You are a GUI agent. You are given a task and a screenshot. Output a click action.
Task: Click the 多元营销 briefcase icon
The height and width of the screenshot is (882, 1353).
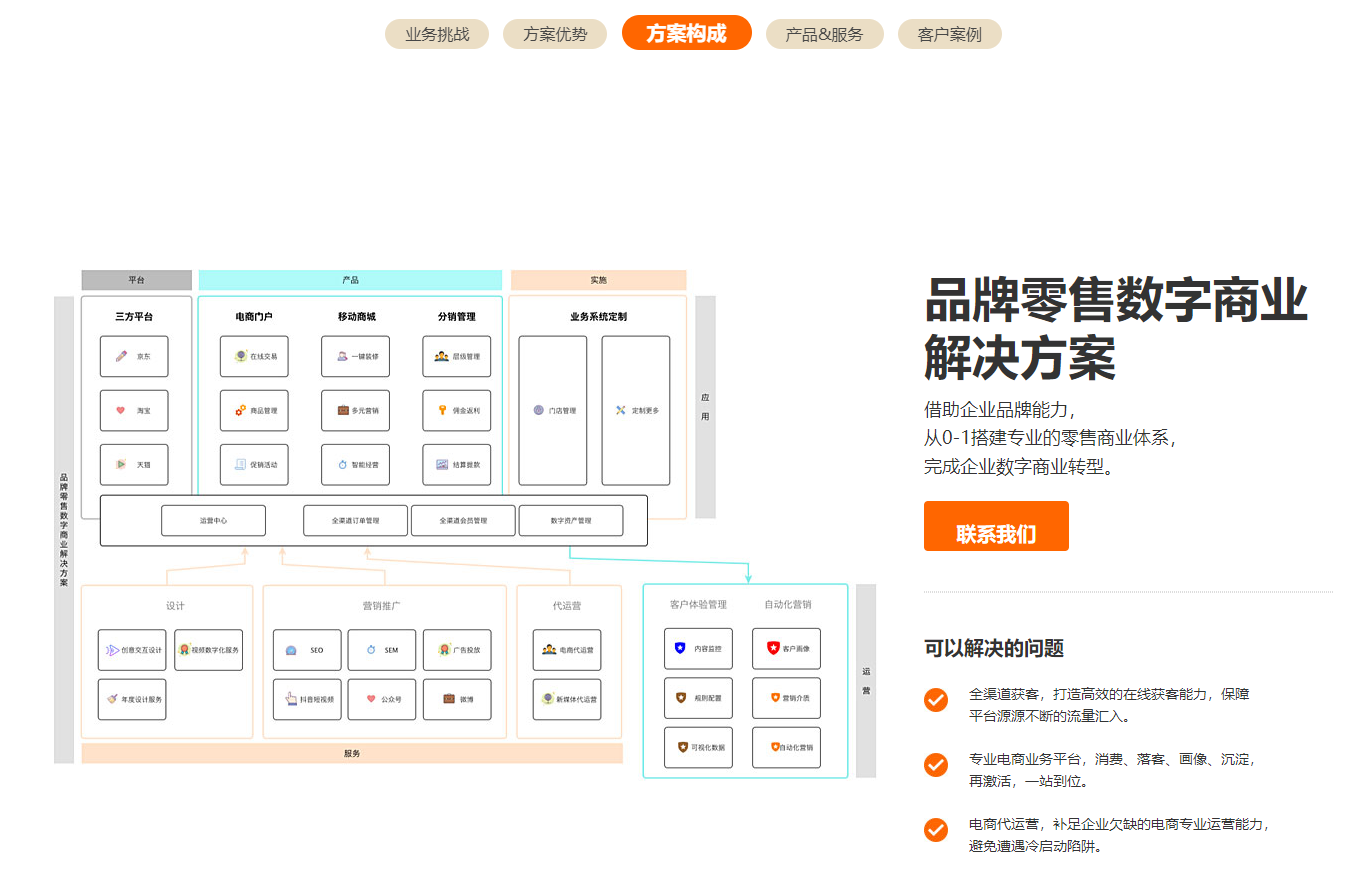pyautogui.click(x=343, y=410)
